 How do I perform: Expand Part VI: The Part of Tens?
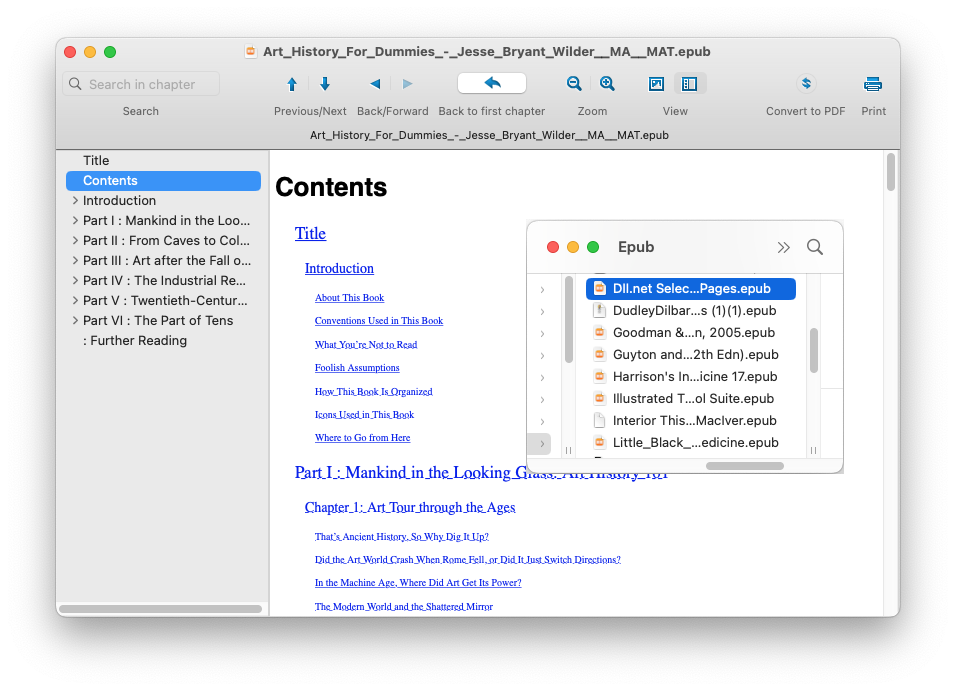point(75,321)
